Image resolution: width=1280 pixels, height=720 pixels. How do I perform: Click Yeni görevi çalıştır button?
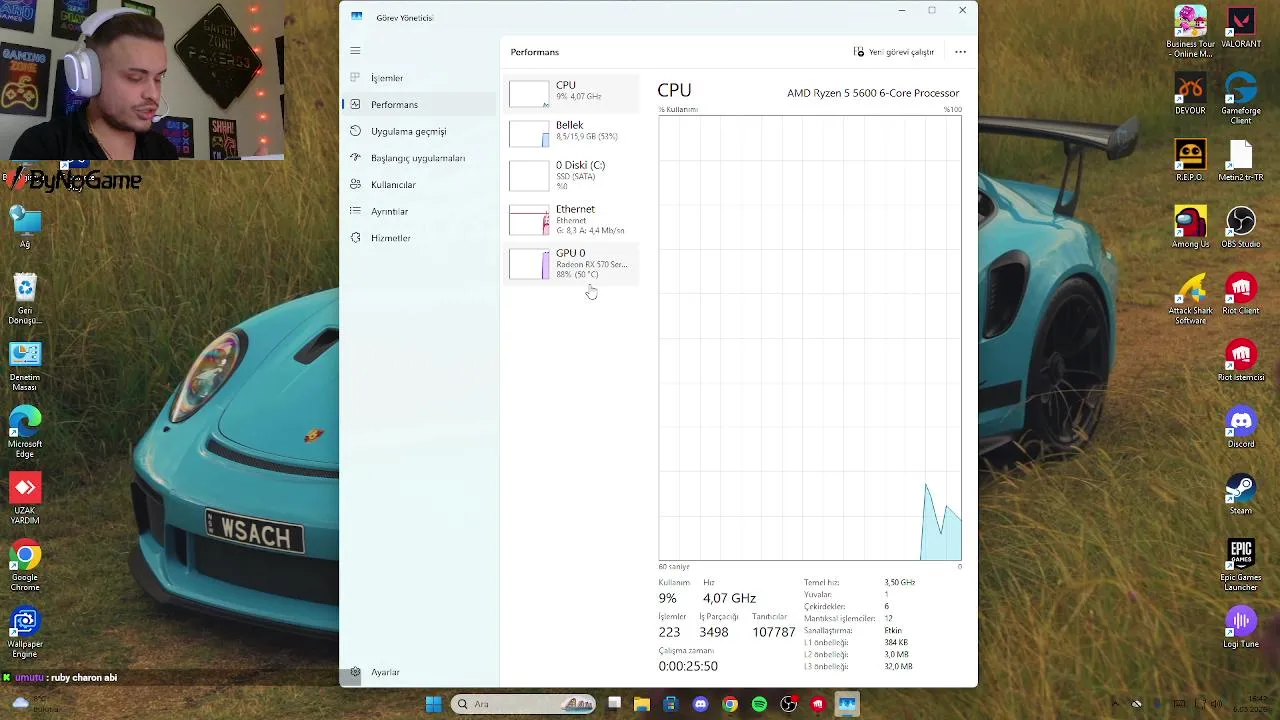tap(894, 52)
